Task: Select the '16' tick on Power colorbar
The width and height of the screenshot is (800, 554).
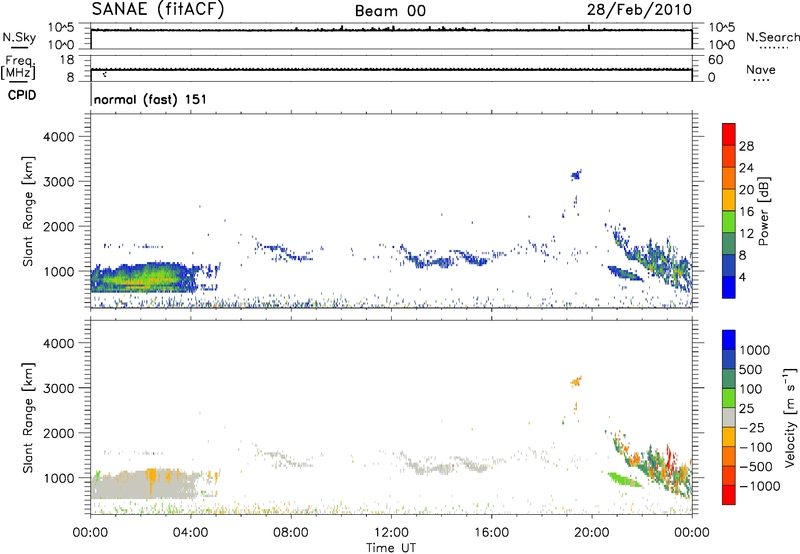Action: [746, 212]
